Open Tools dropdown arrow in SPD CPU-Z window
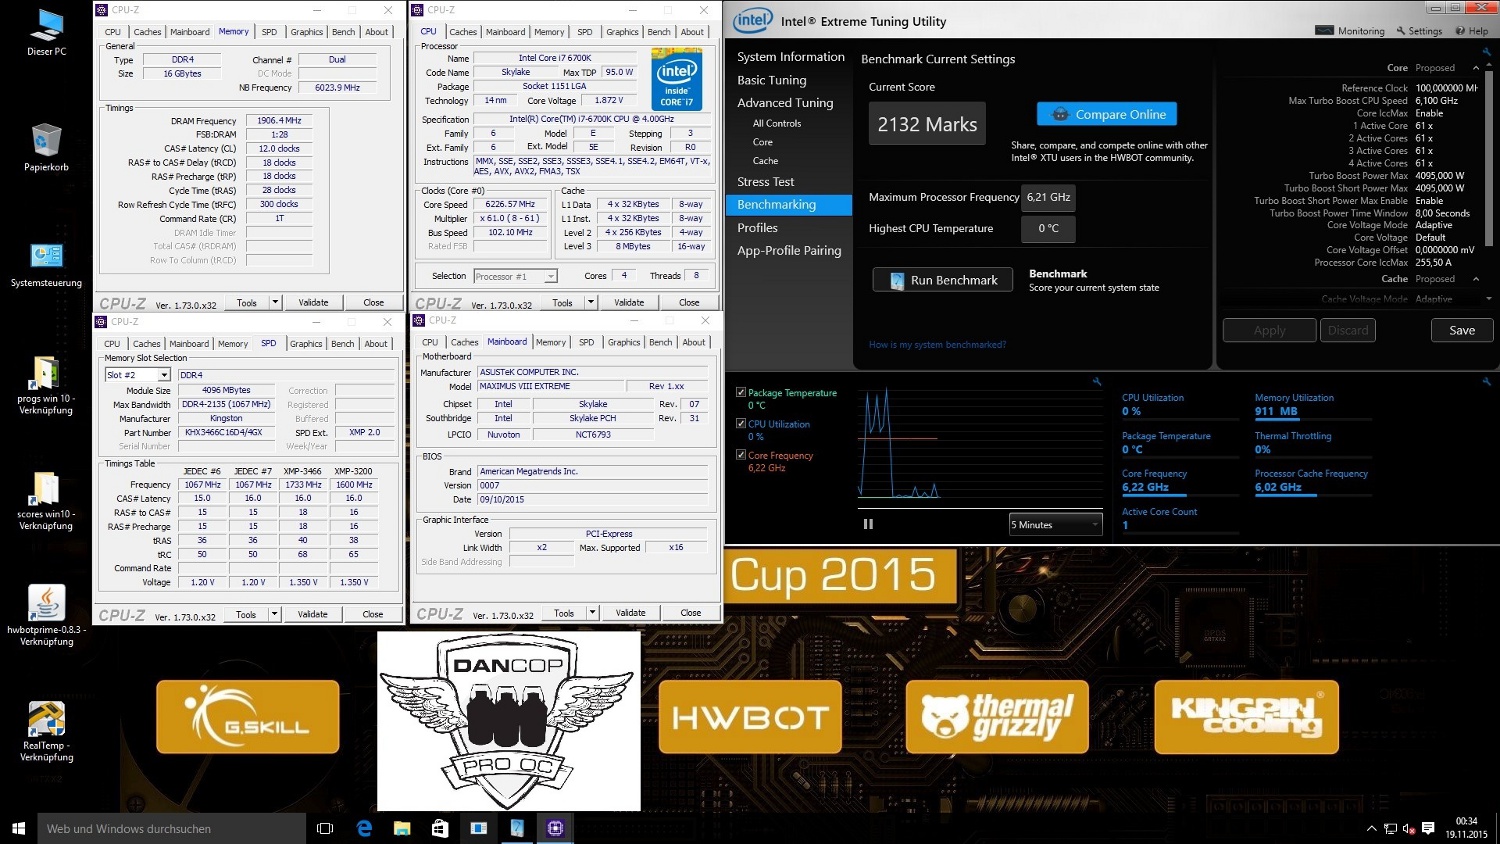 [x=275, y=614]
